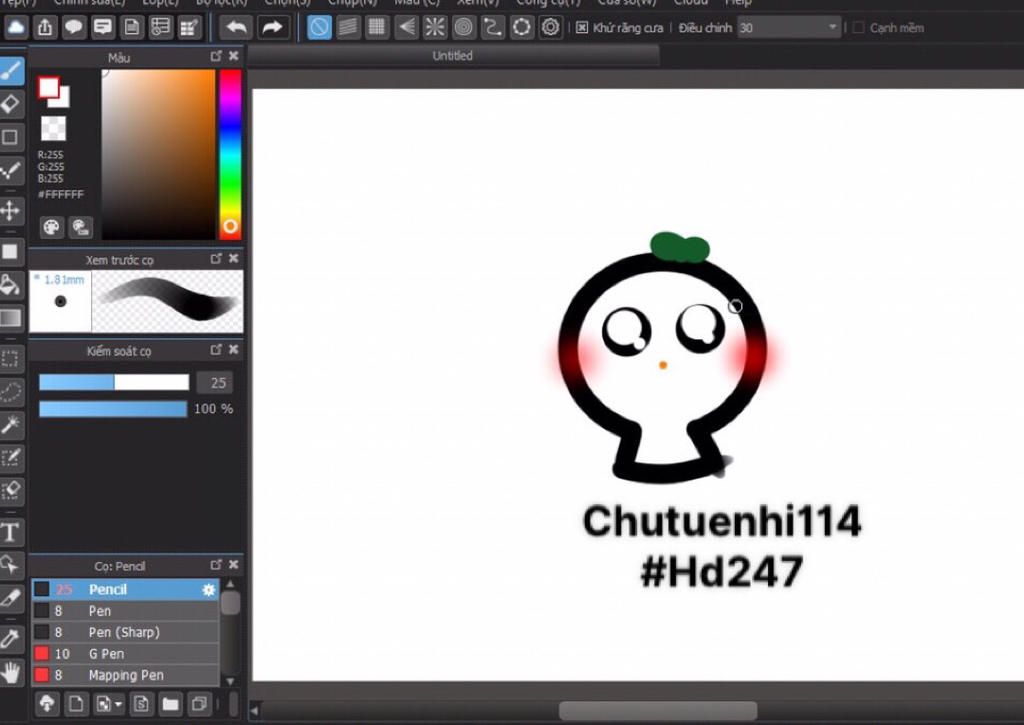
Task: Adjust the brush size slider
Action: [x=114, y=382]
